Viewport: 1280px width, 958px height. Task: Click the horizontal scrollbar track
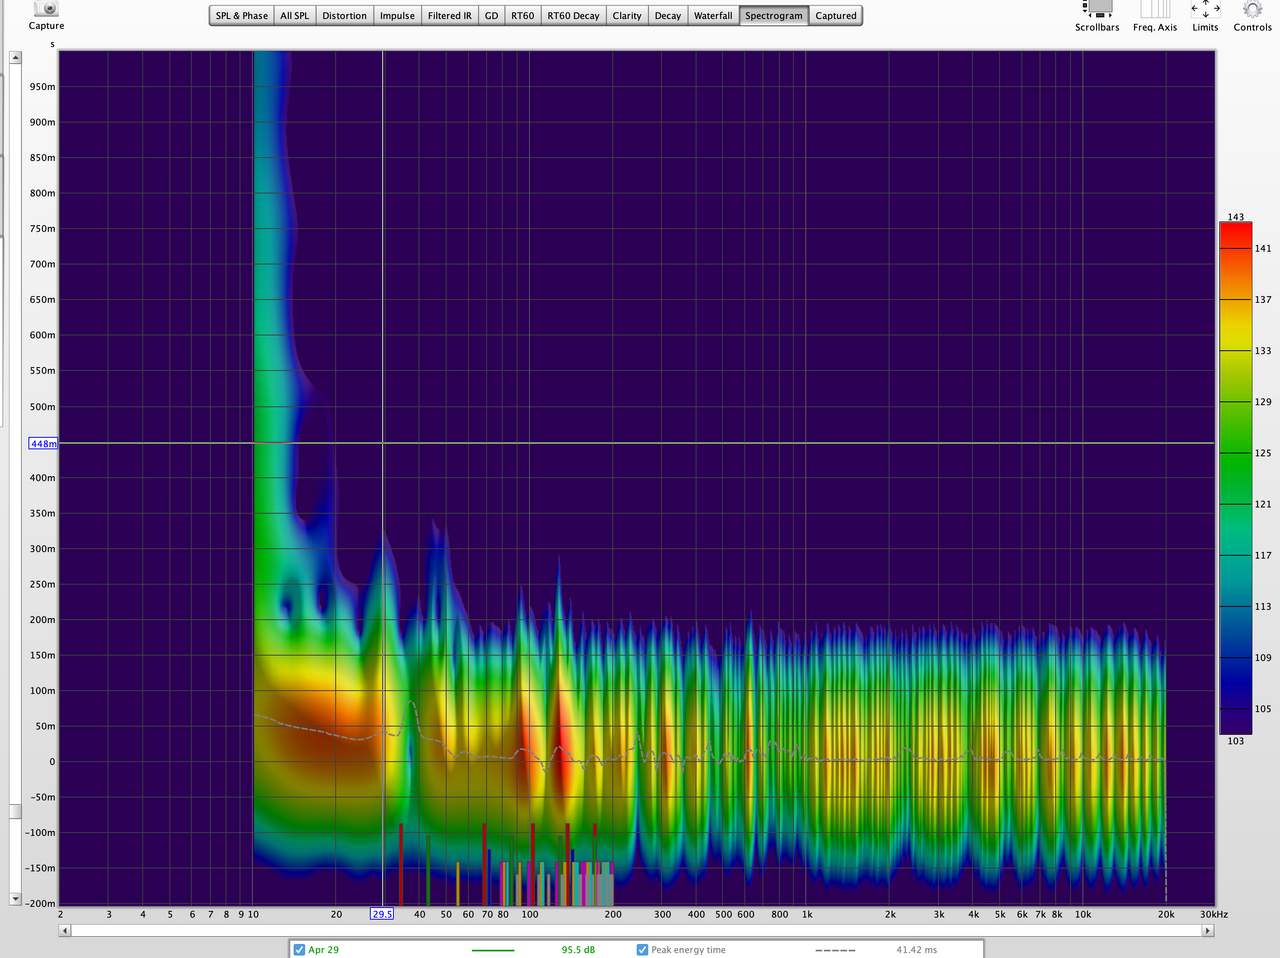(x=636, y=930)
